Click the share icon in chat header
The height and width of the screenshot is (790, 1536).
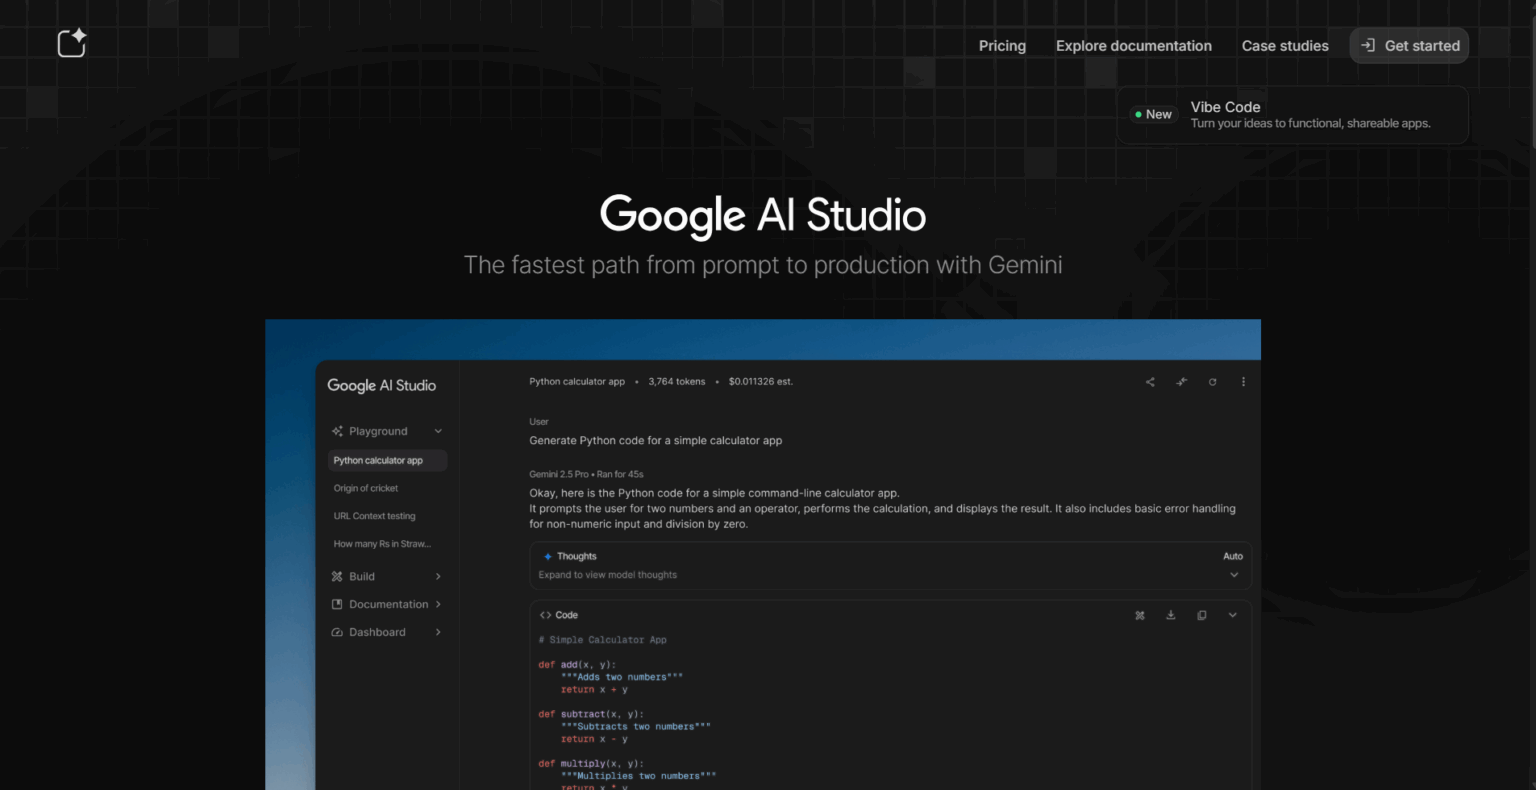point(1150,382)
